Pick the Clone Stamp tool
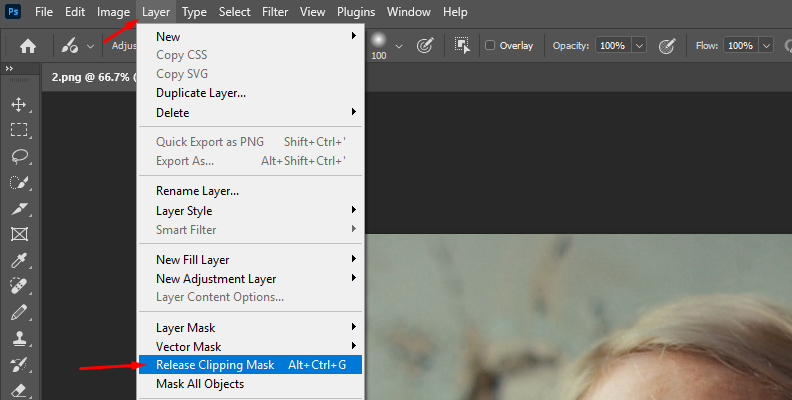The height and width of the screenshot is (400, 792). pyautogui.click(x=19, y=338)
